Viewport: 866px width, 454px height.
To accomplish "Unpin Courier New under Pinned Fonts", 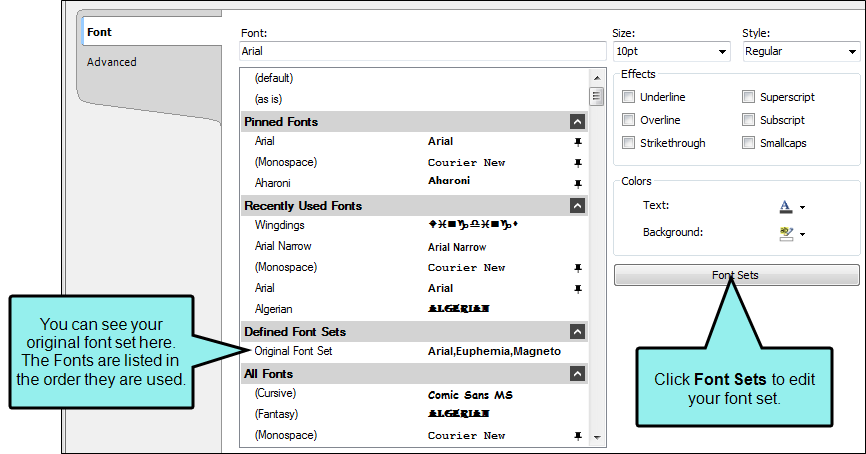I will click(578, 163).
